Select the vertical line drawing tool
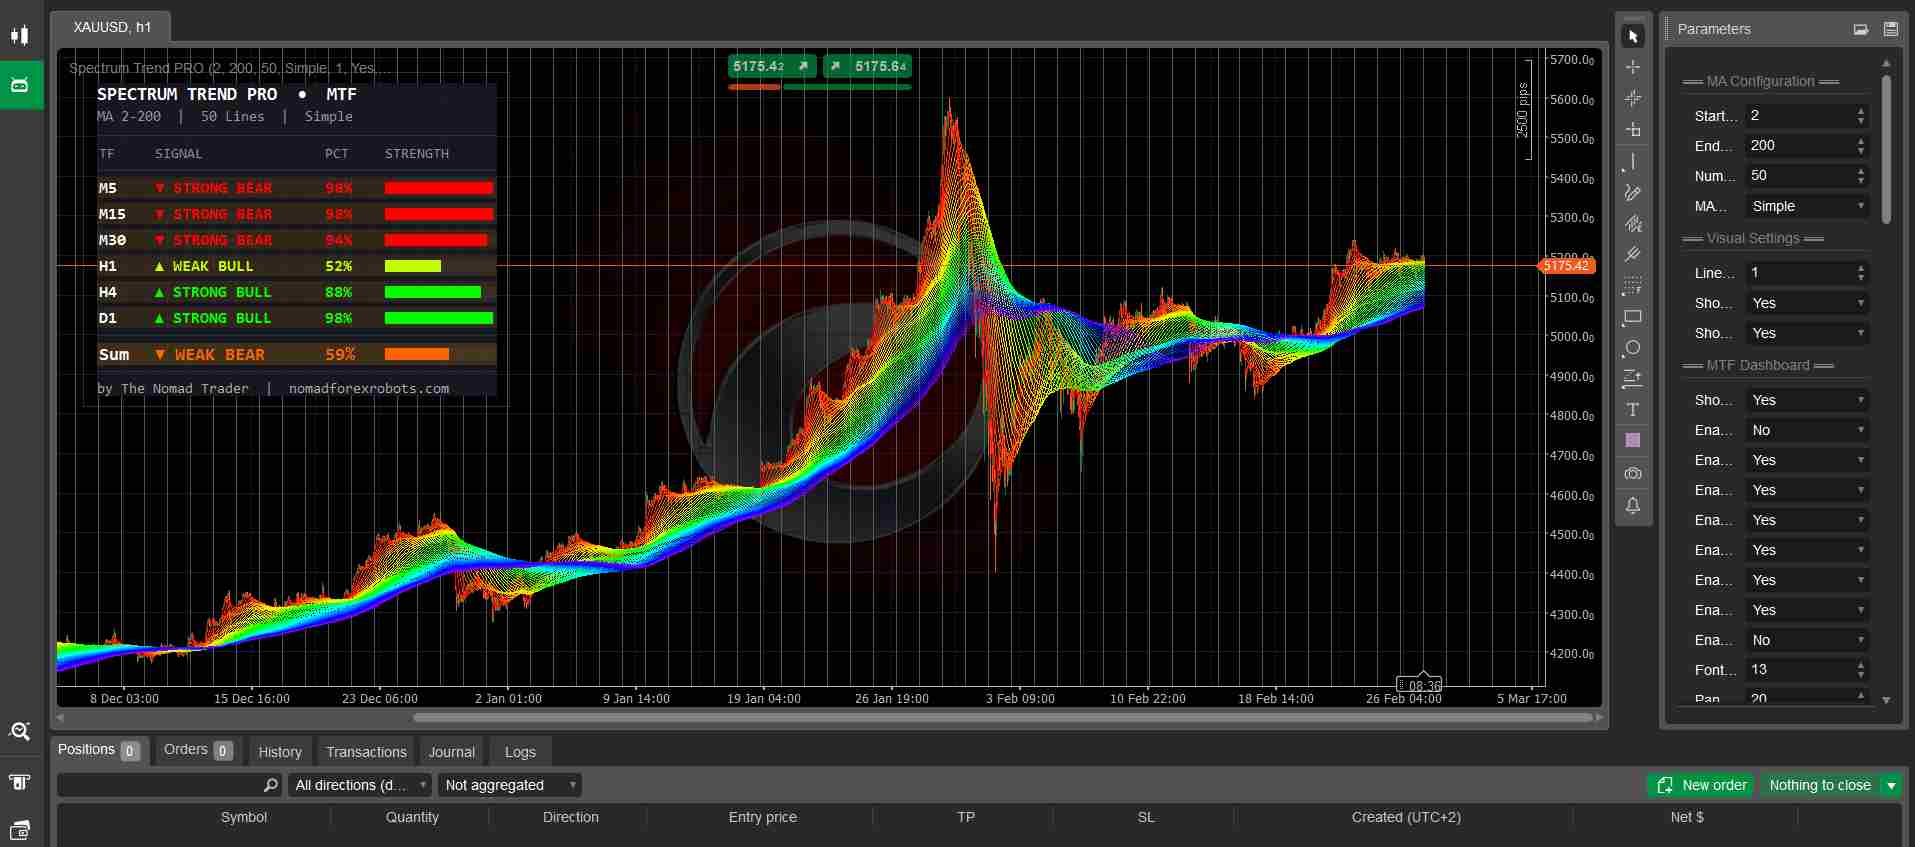This screenshot has width=1915, height=847. click(x=1632, y=161)
